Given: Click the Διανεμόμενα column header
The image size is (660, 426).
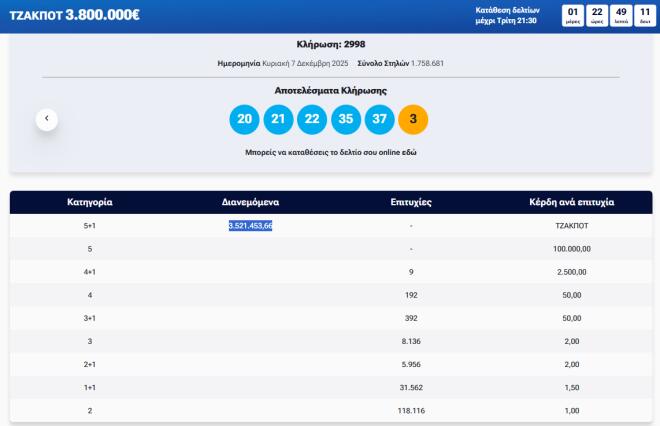Looking at the screenshot, I should (250, 202).
